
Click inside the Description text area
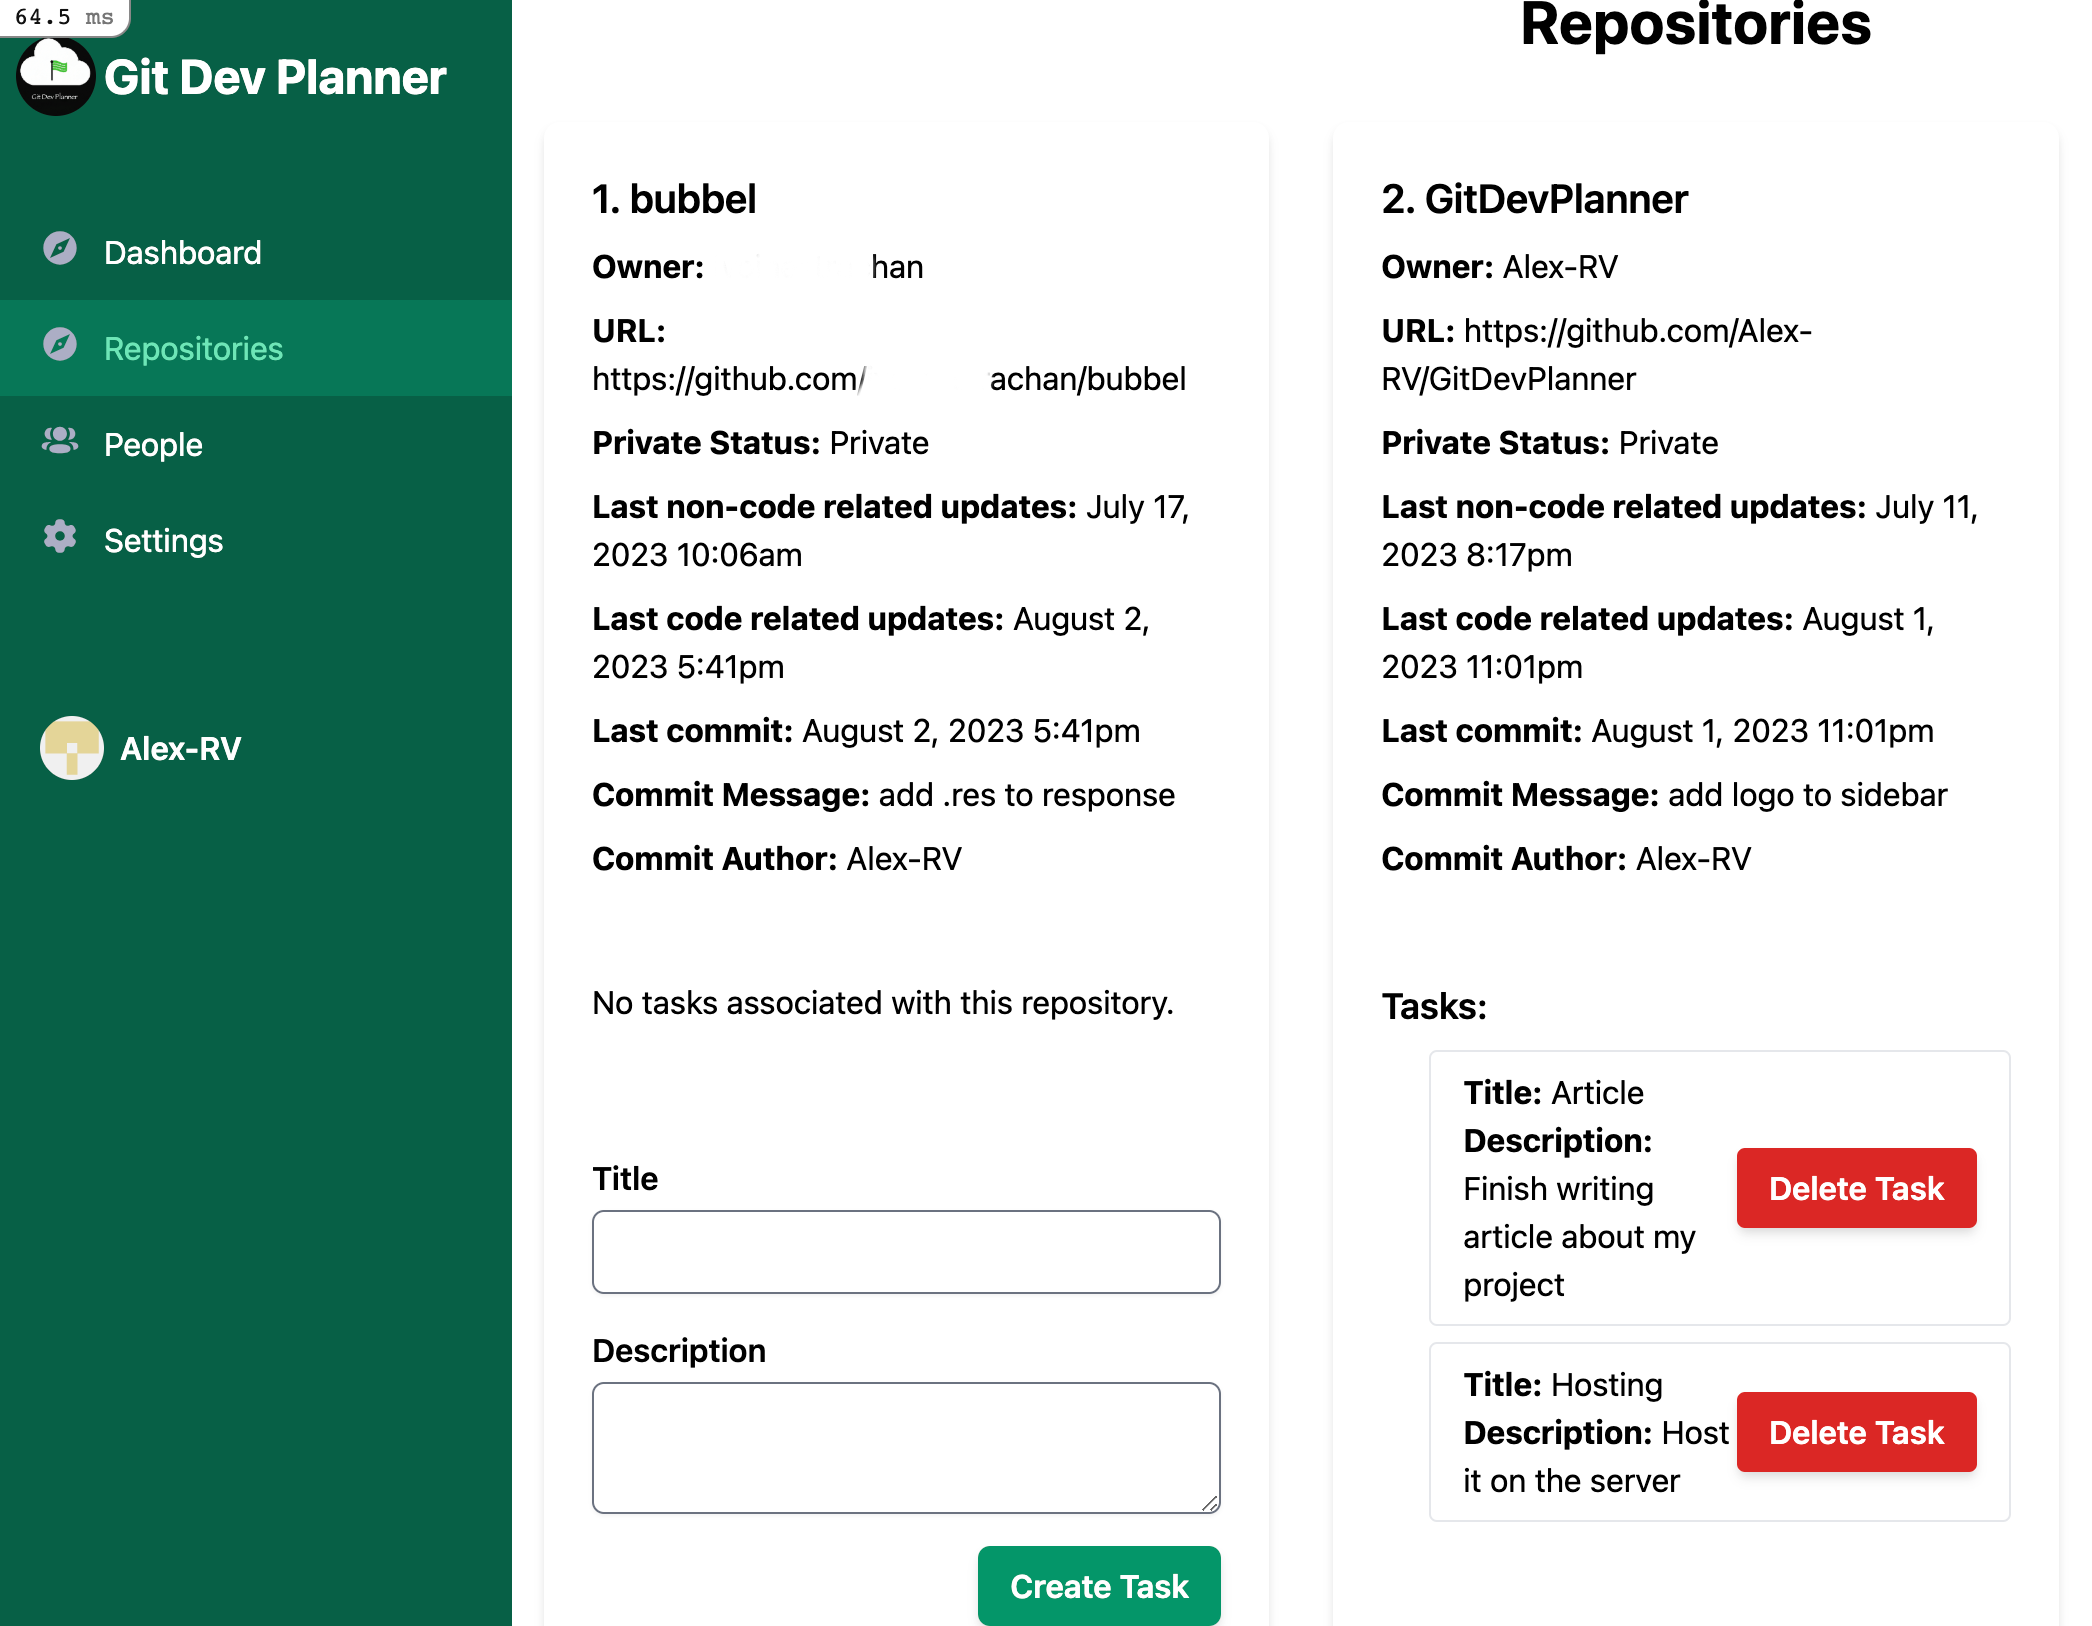906,1447
